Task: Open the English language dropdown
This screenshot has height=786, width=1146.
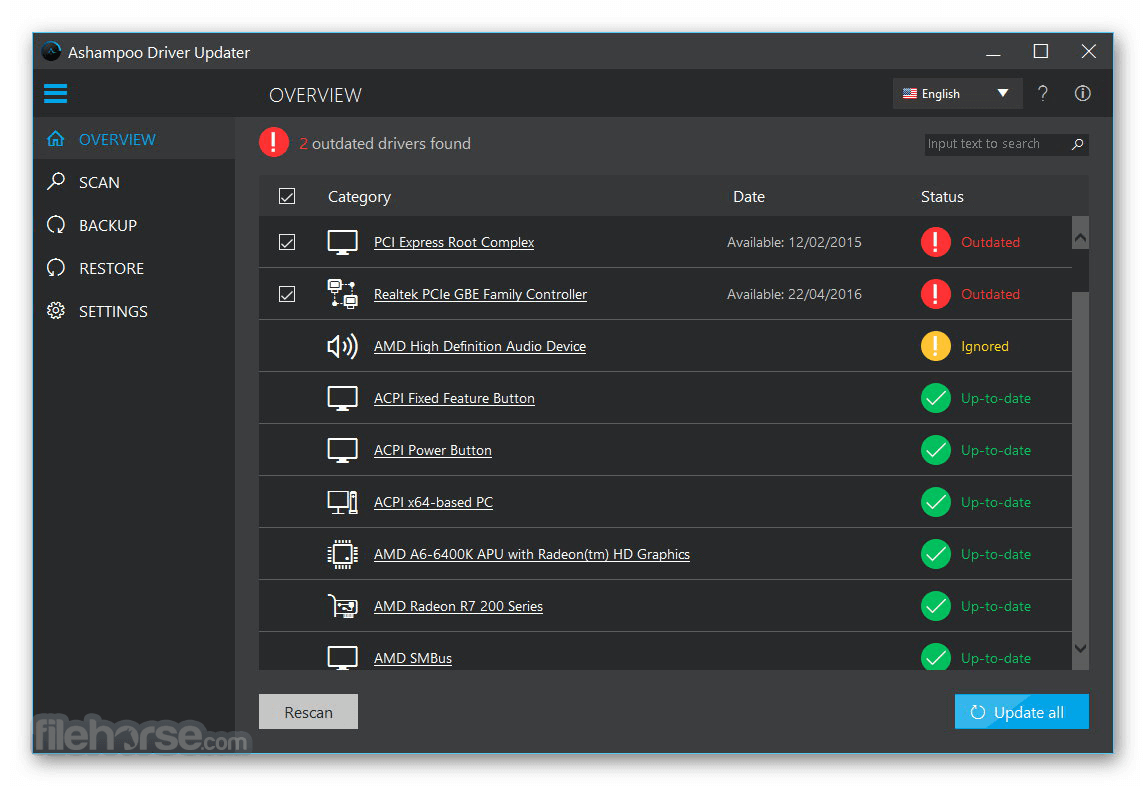Action: (957, 94)
